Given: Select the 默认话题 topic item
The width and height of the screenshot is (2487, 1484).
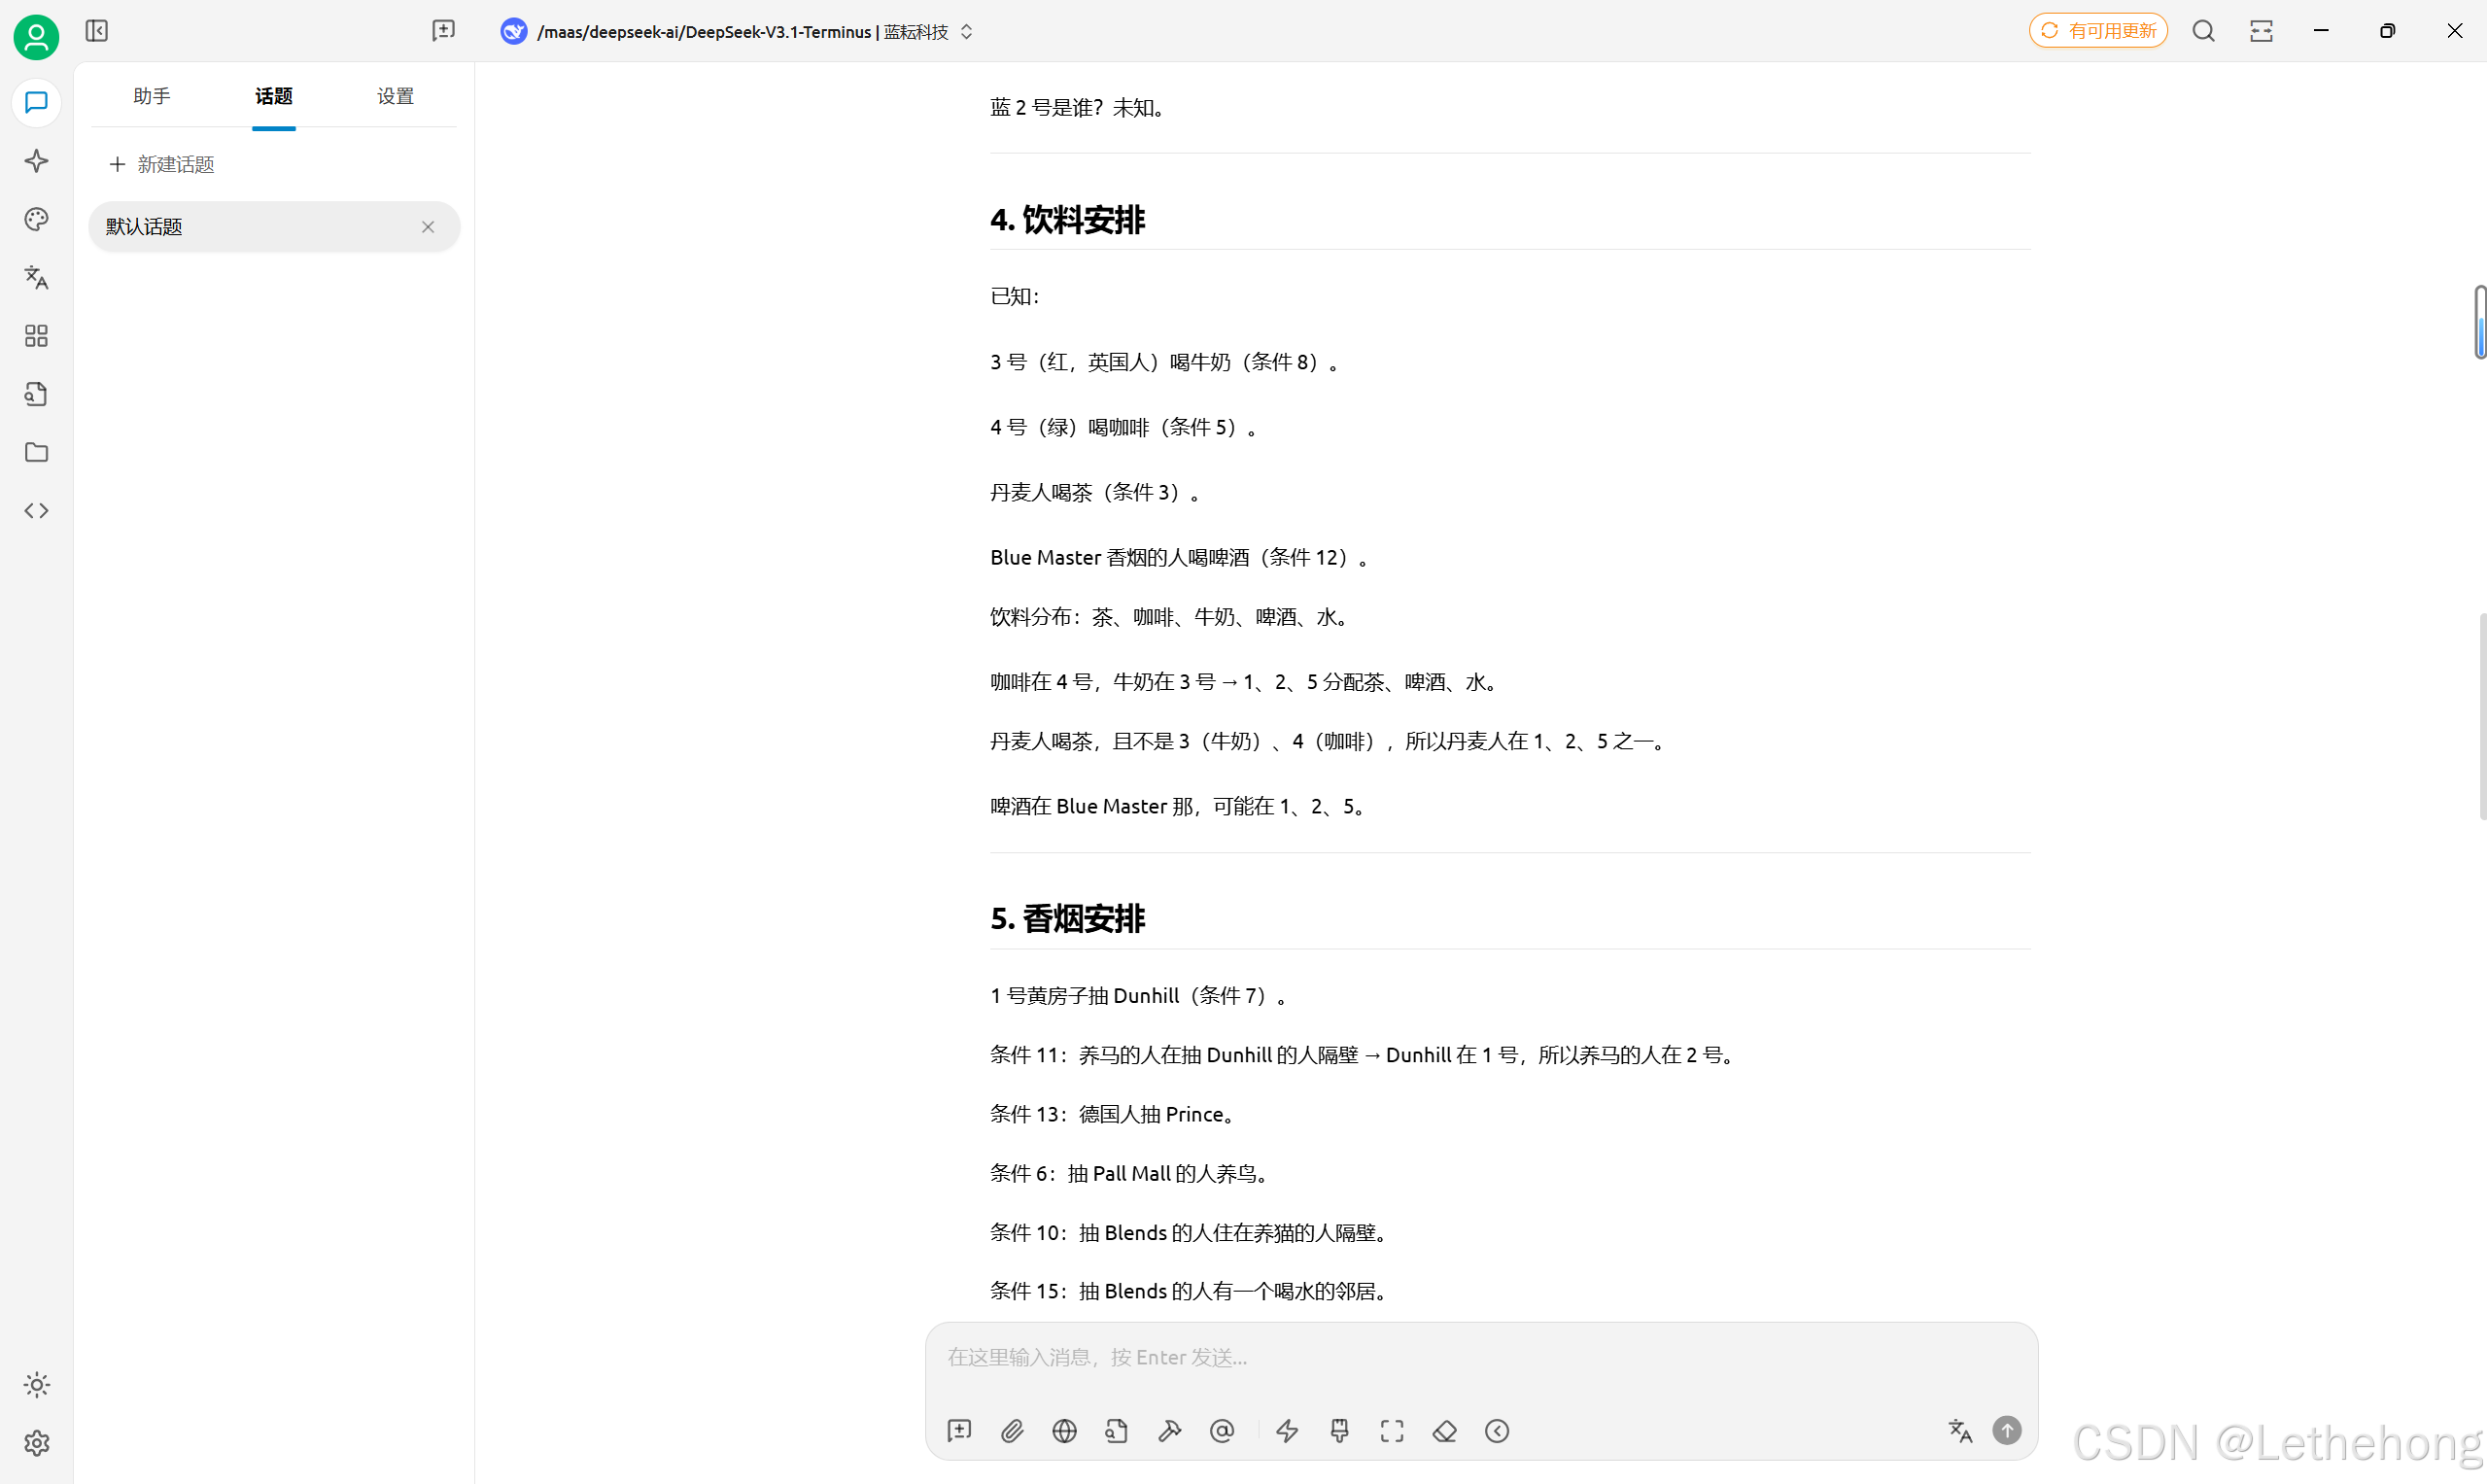Looking at the screenshot, I should pos(274,227).
